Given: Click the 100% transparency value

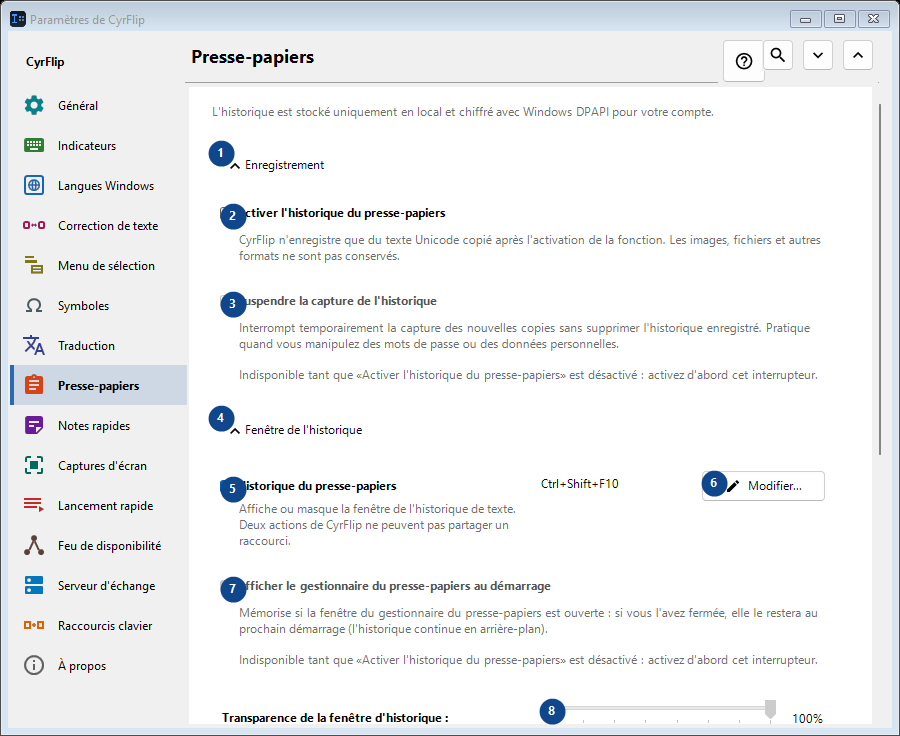Looking at the screenshot, I should [807, 718].
